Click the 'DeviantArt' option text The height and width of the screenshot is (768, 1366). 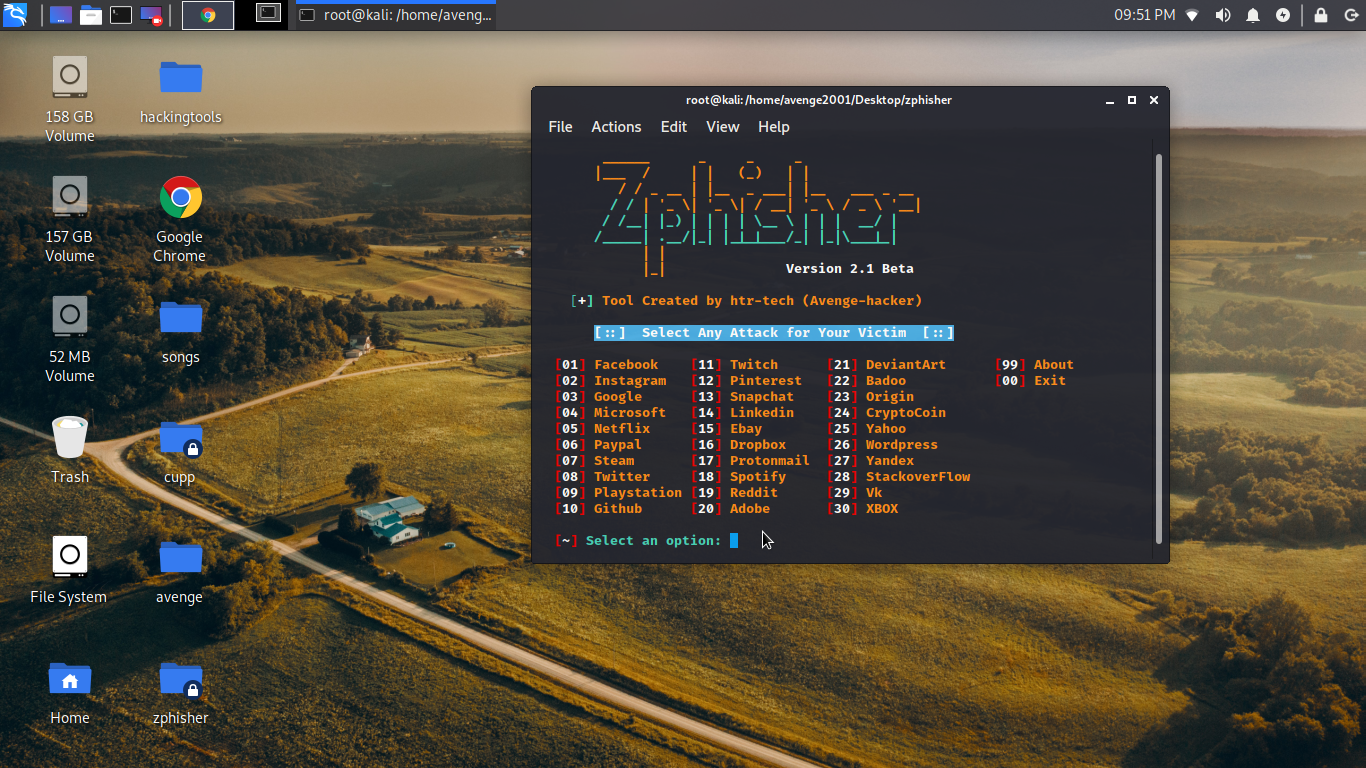(906, 365)
